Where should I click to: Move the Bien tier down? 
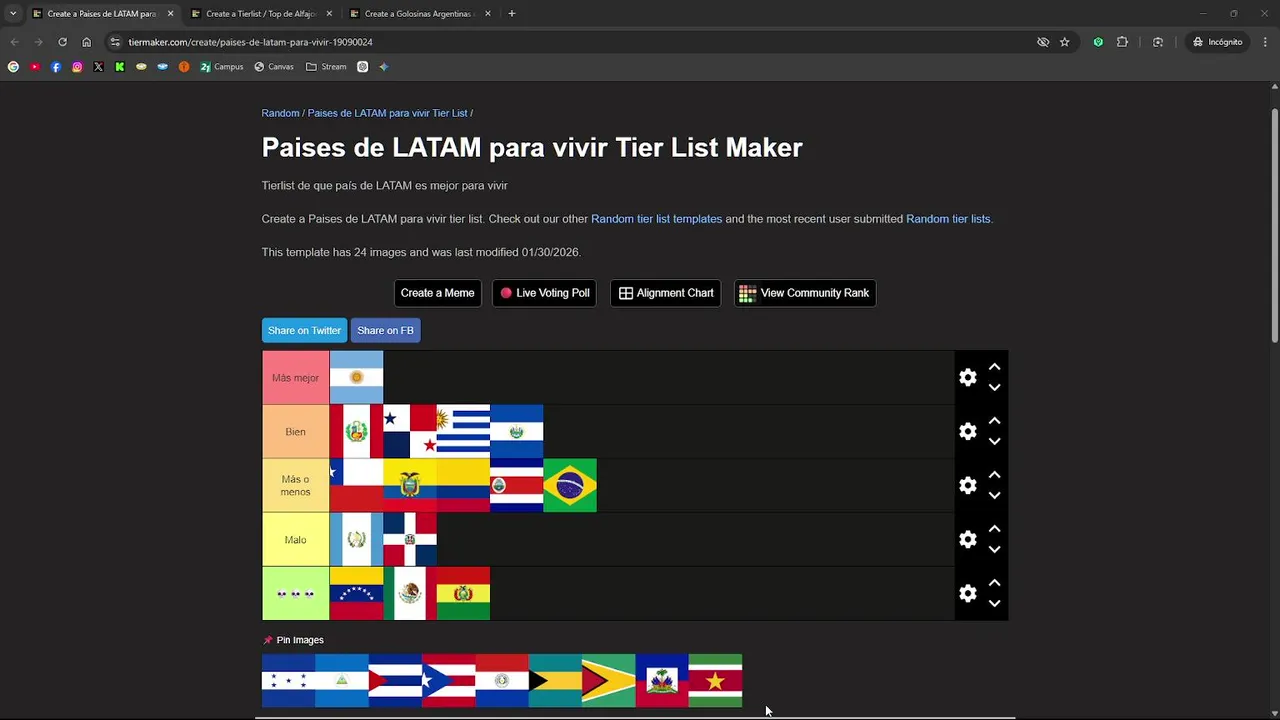(994, 442)
